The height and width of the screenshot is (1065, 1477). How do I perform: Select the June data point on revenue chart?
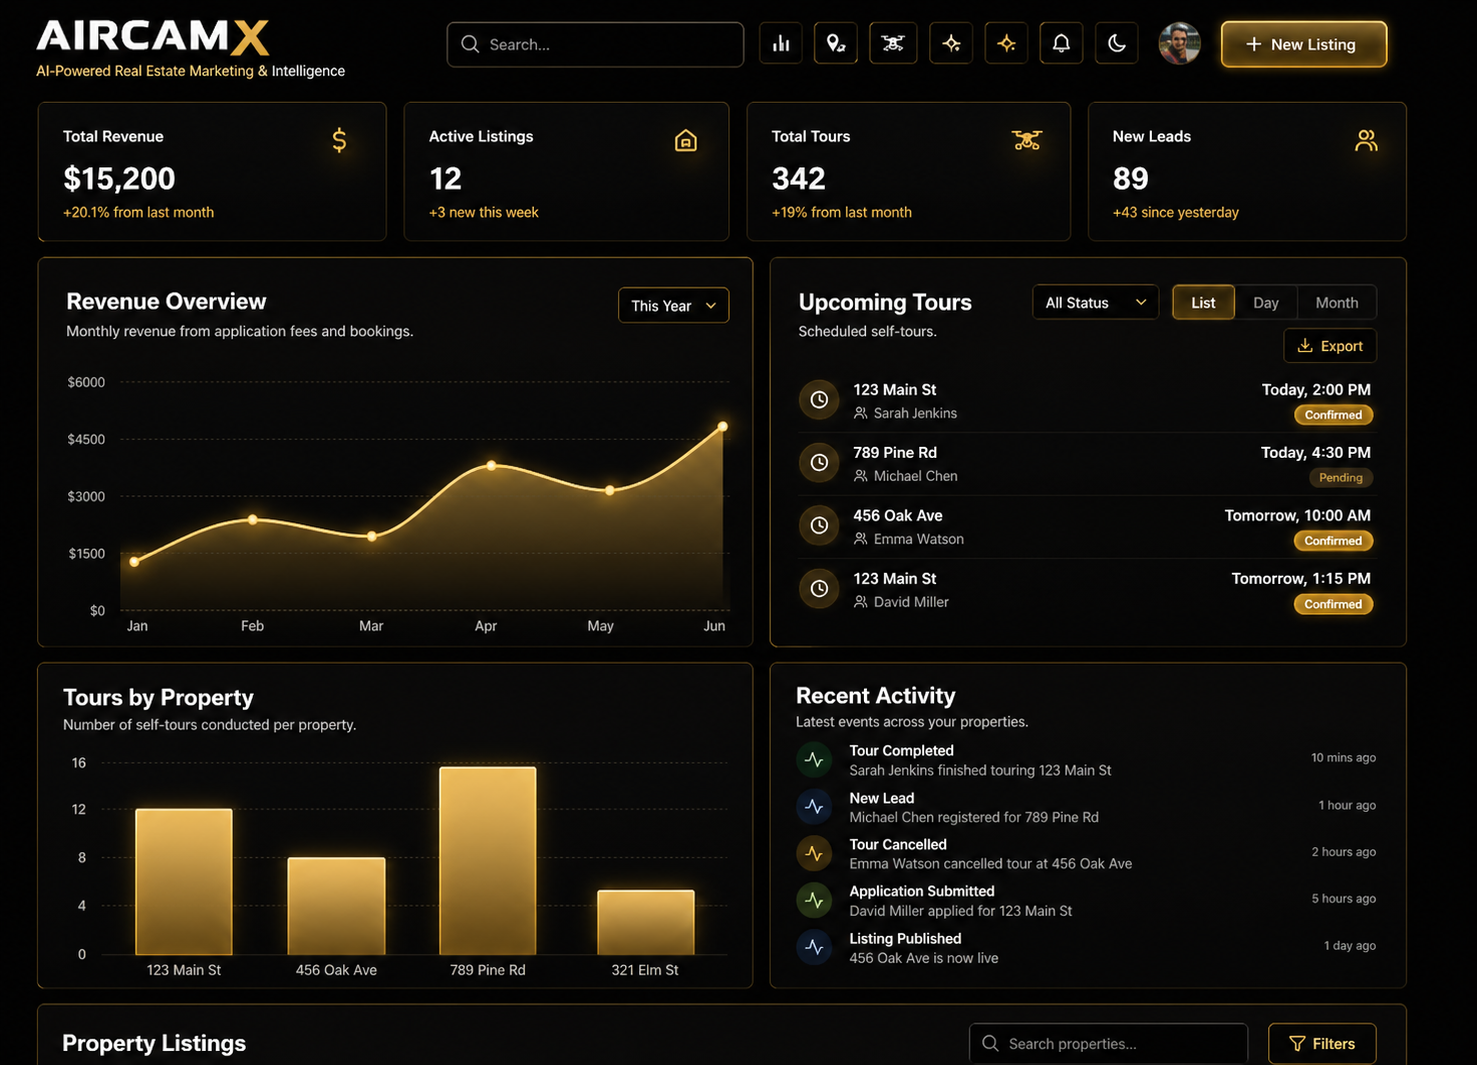[x=722, y=427]
